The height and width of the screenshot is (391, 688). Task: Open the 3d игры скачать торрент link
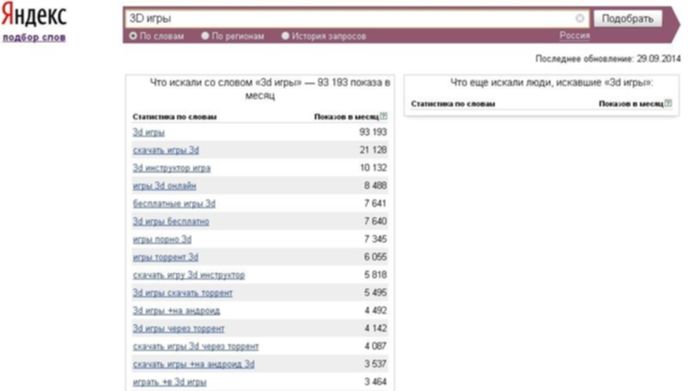[x=183, y=293]
